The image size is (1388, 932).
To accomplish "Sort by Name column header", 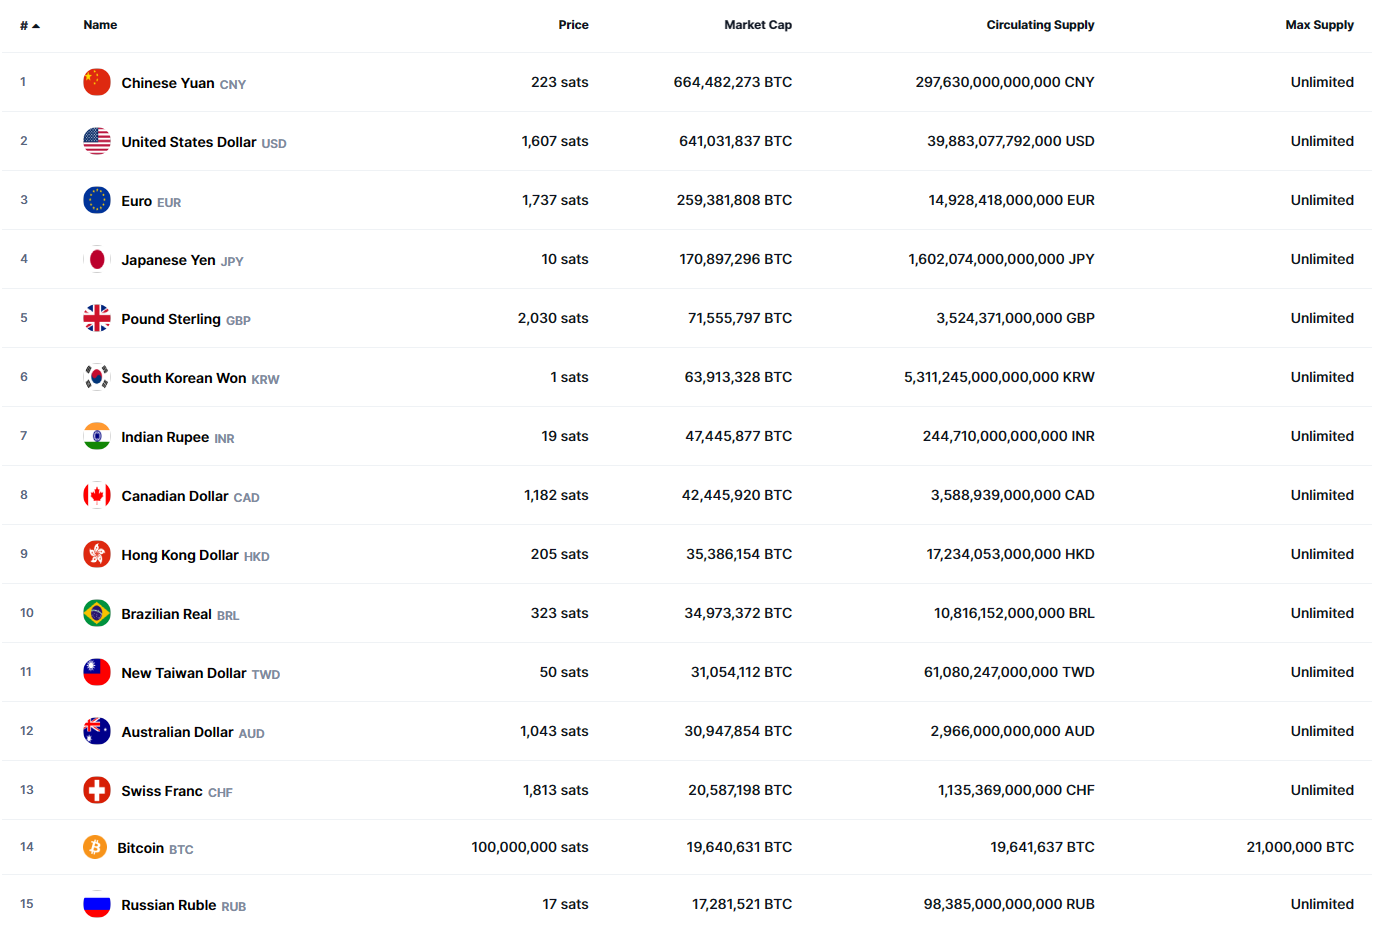I will point(100,25).
